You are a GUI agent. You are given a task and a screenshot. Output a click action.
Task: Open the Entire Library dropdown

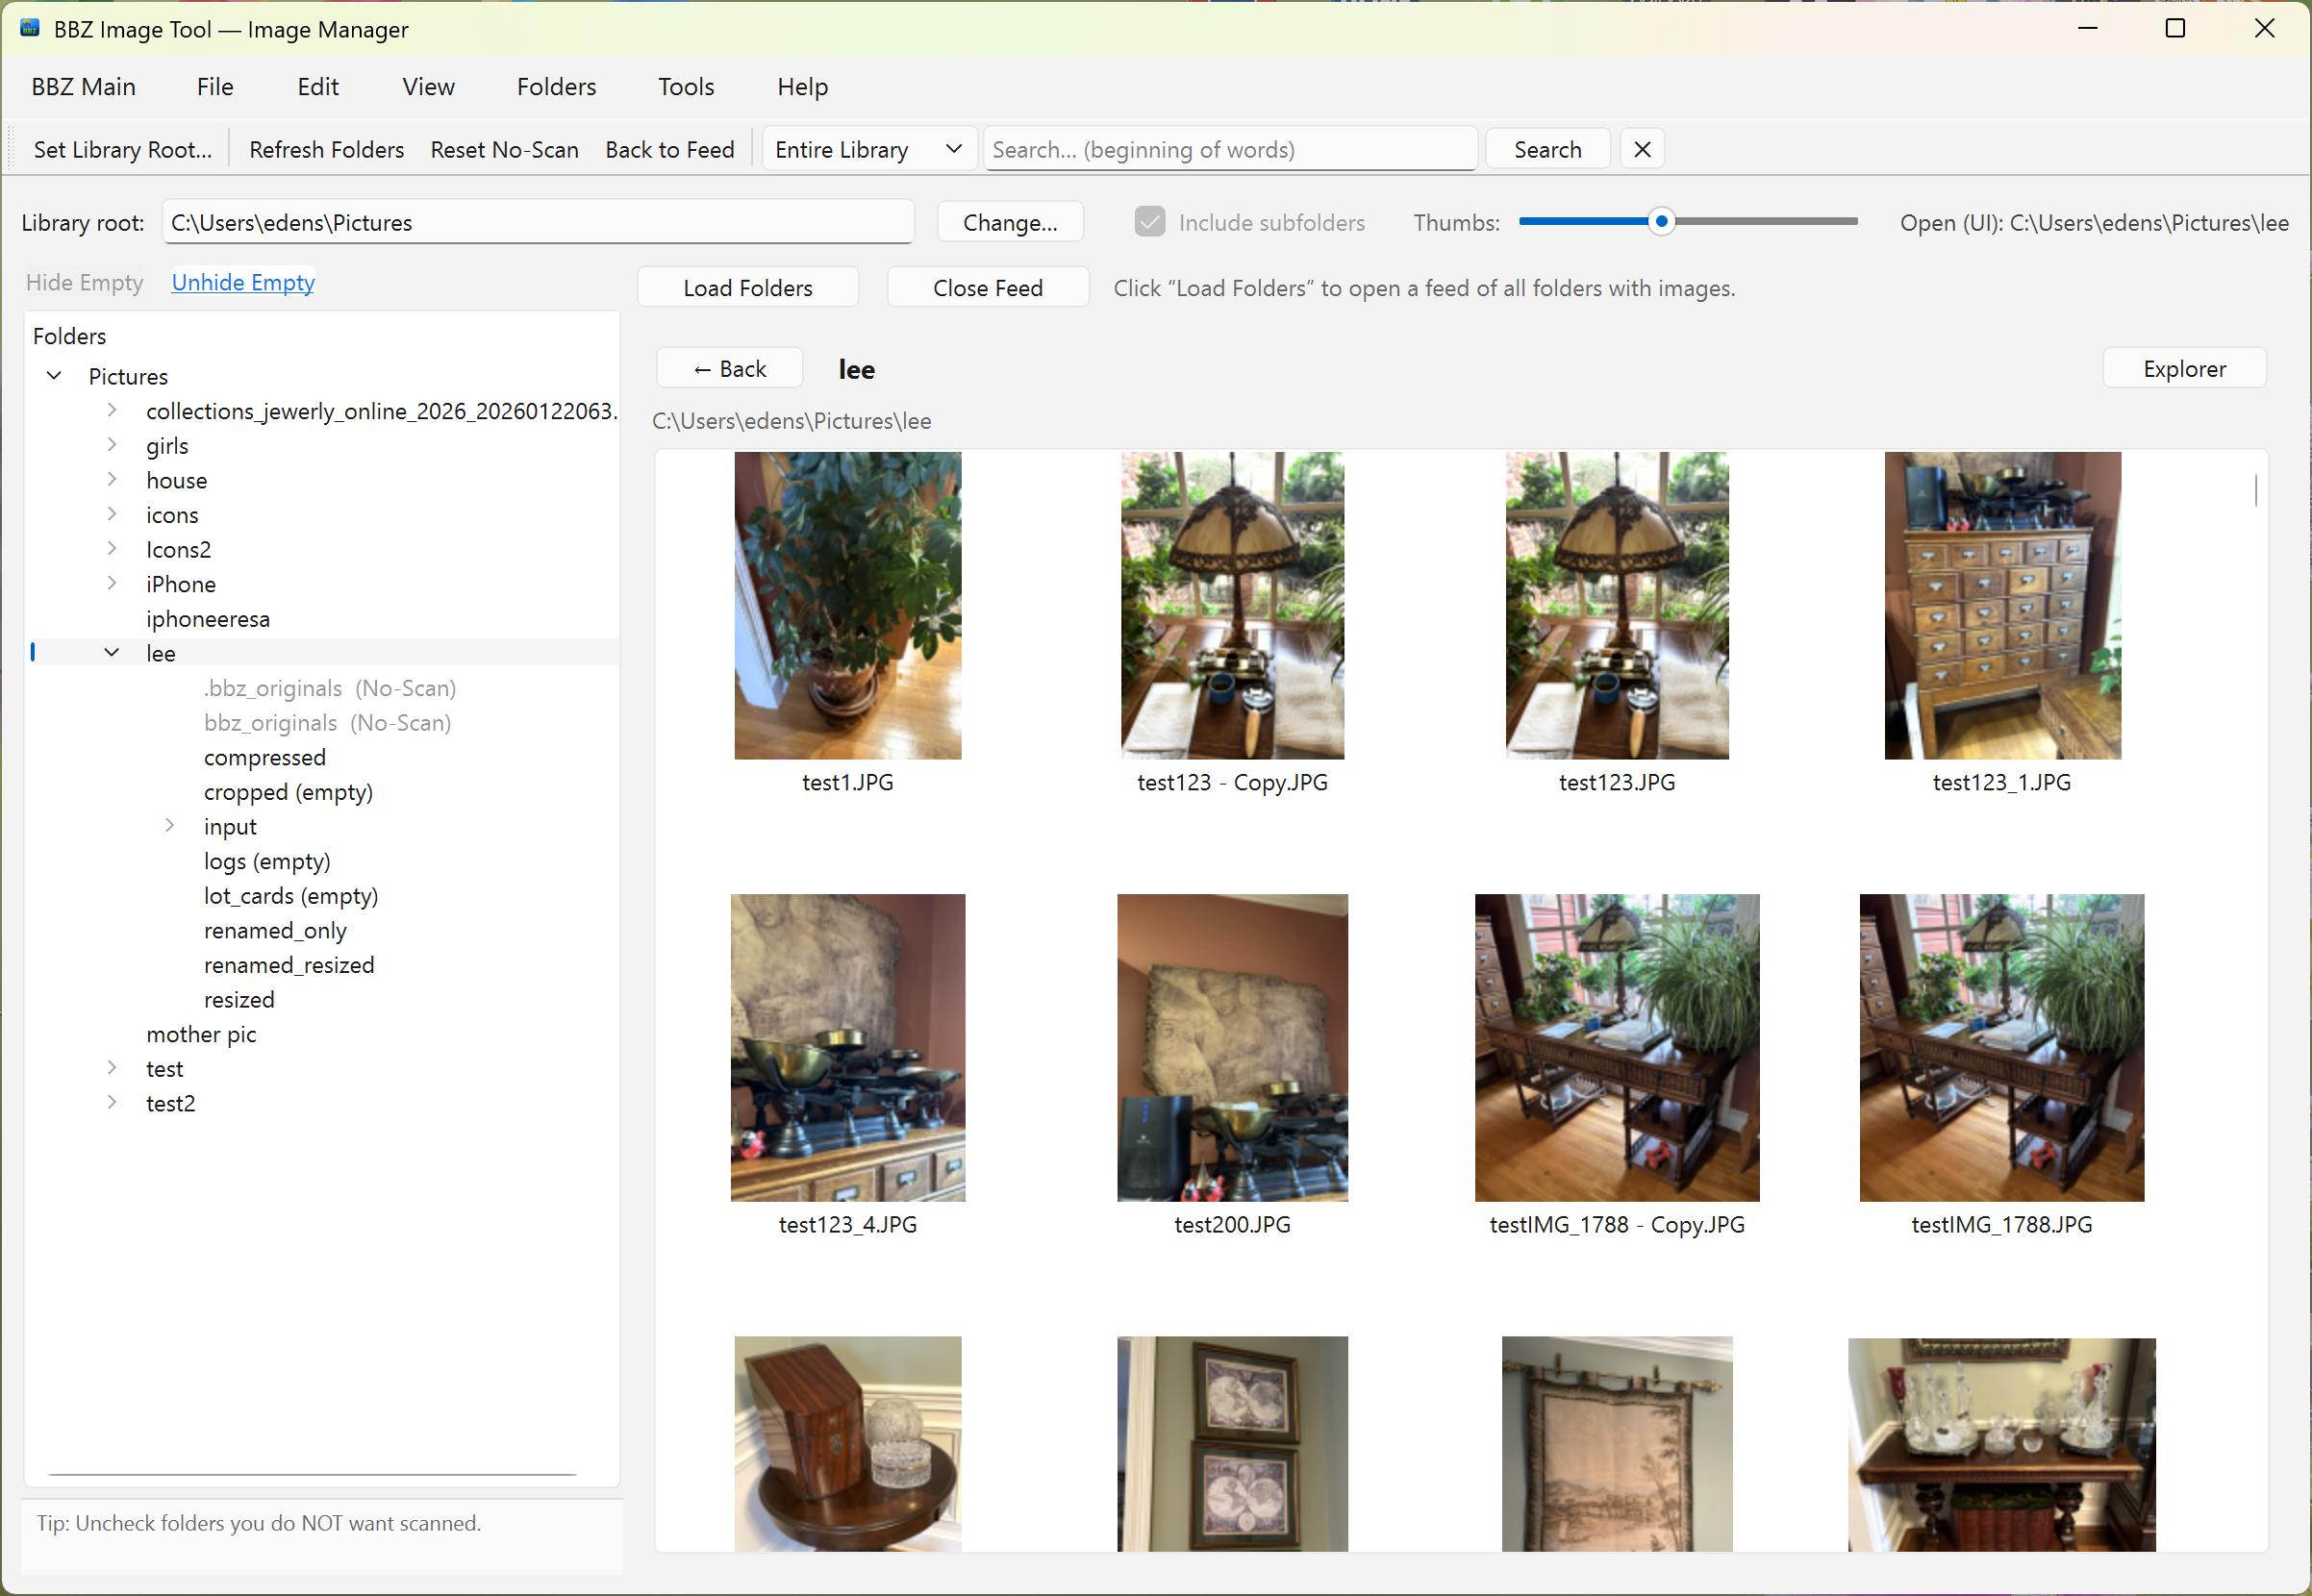click(x=868, y=149)
